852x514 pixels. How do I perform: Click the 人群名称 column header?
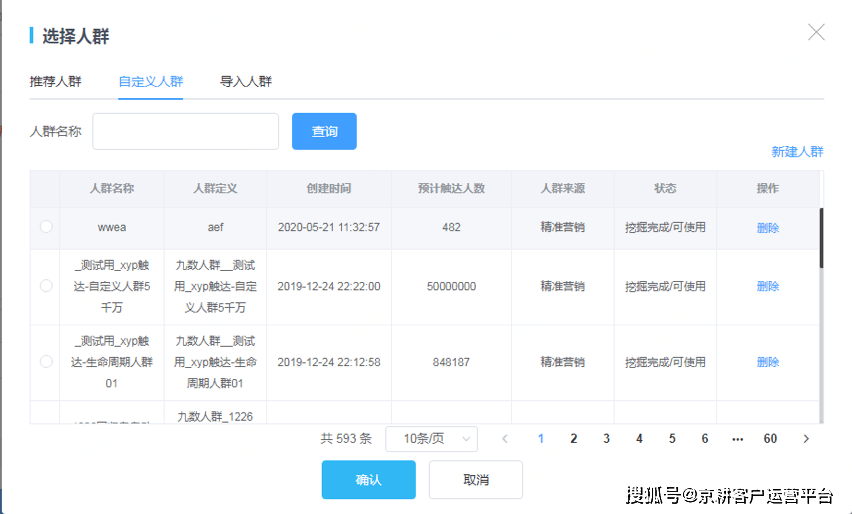(x=112, y=189)
